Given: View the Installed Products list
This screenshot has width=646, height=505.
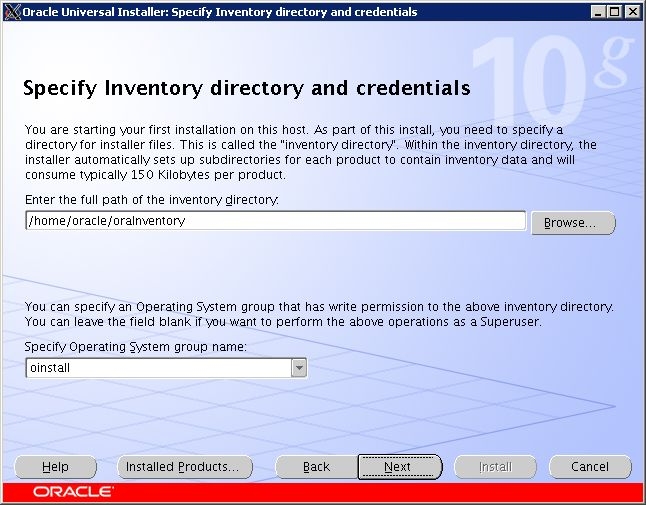Looking at the screenshot, I should 182,467.
